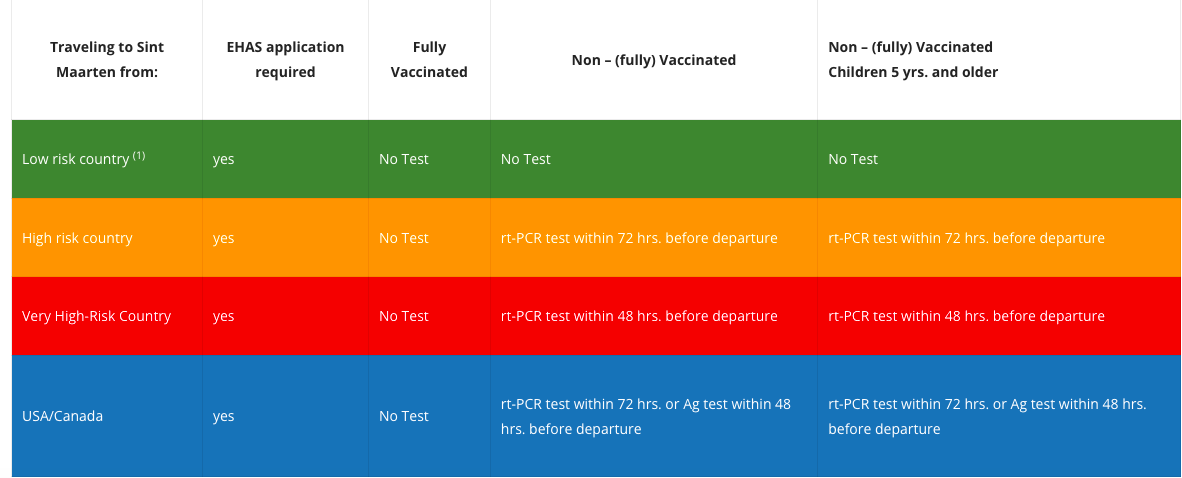Click "yes" in the High risk country row
The image size is (1182, 478).
pos(224,238)
